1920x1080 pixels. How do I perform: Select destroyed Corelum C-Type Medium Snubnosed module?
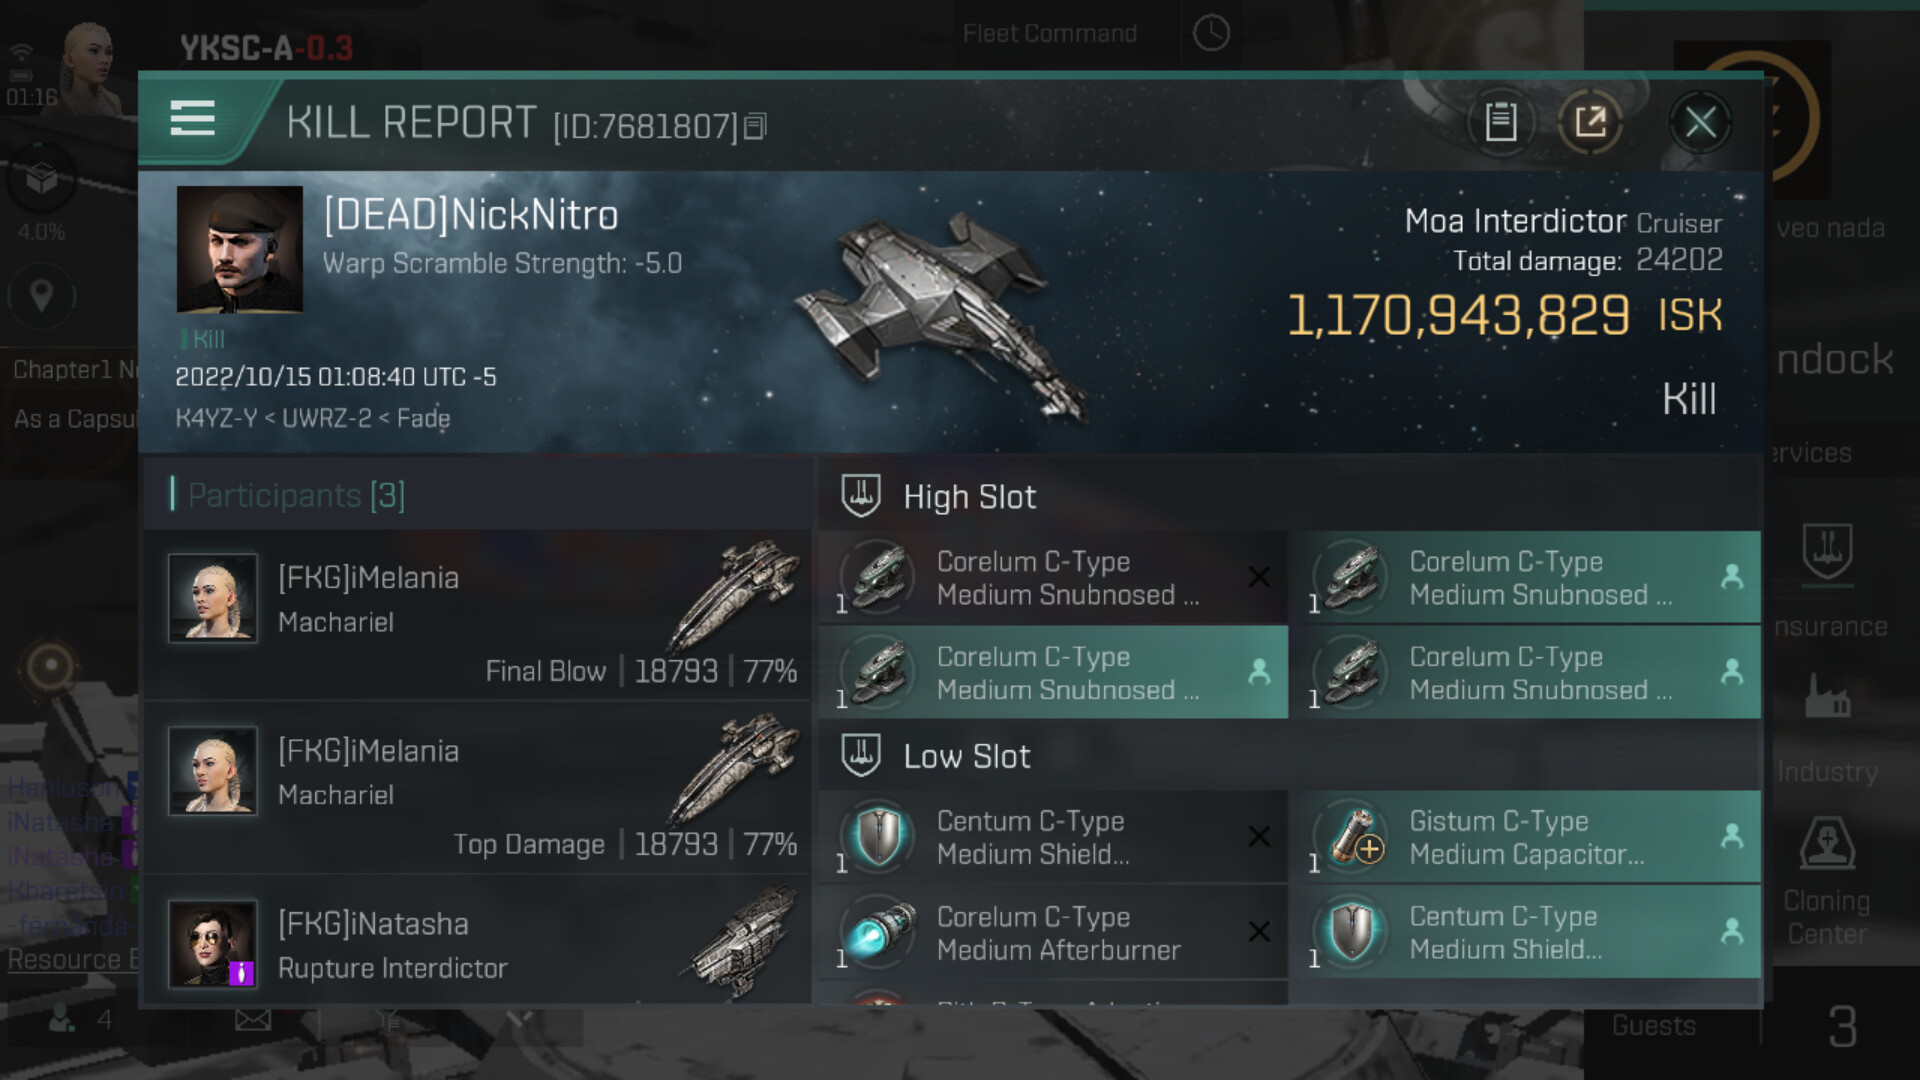pos(1053,578)
